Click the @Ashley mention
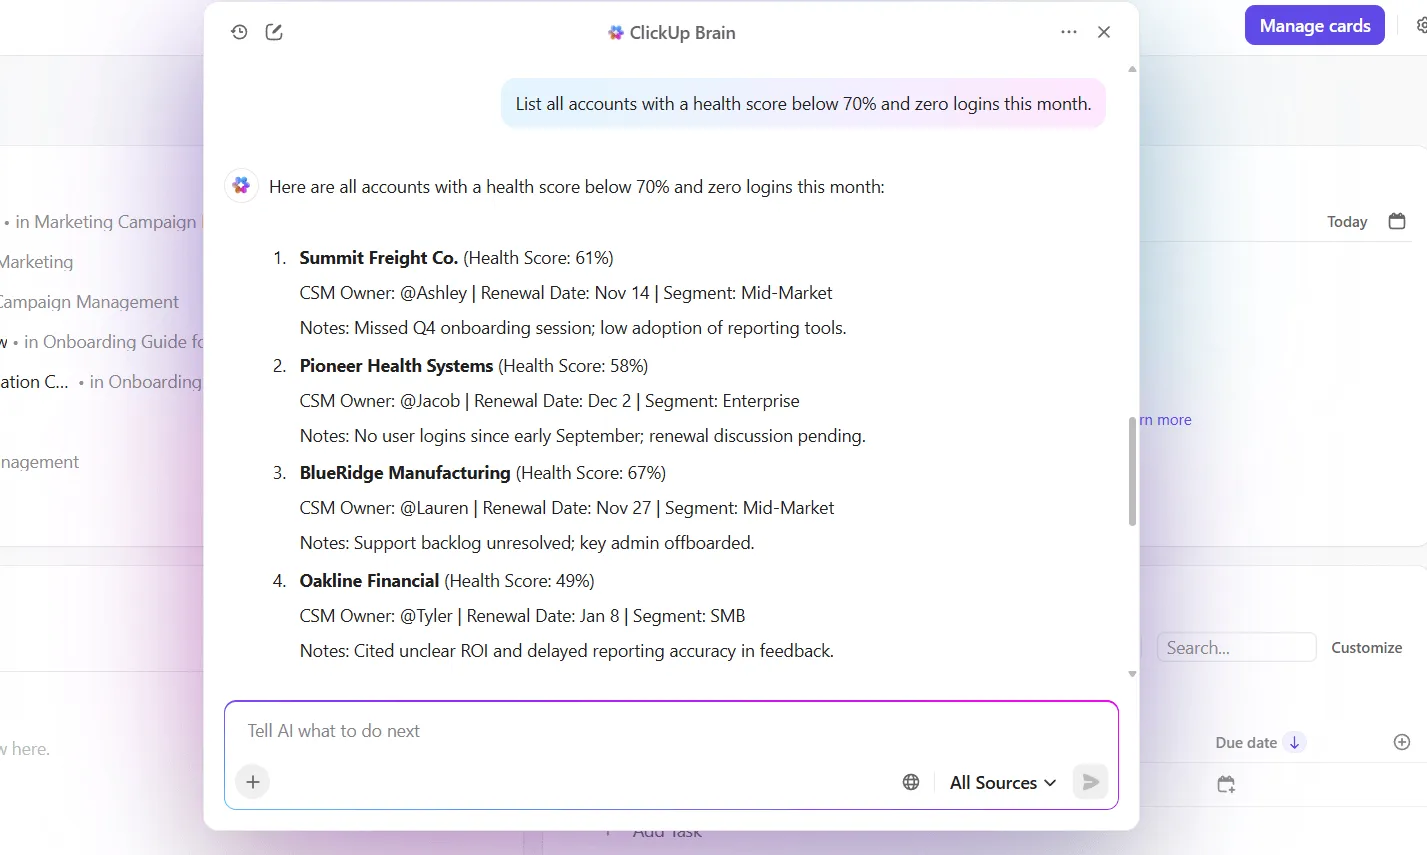Screen dimensions: 1427x855 coord(434,293)
